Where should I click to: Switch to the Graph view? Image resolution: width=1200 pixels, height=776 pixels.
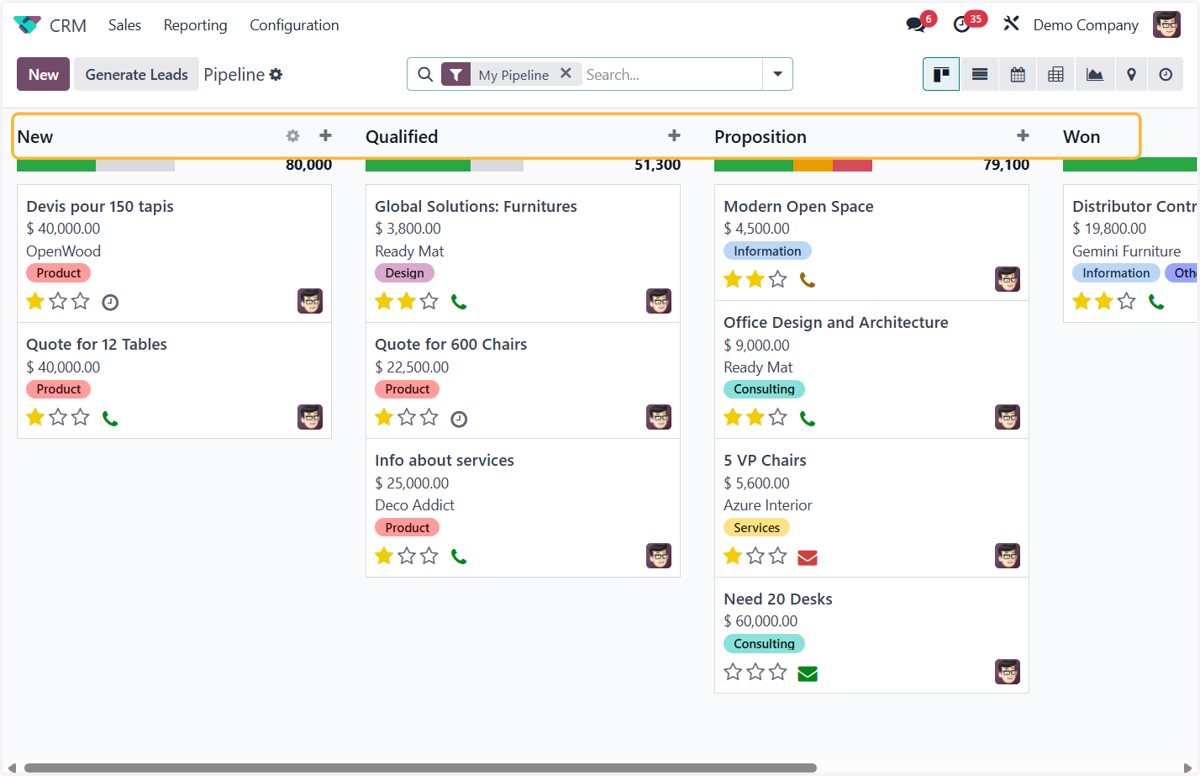coord(1095,74)
